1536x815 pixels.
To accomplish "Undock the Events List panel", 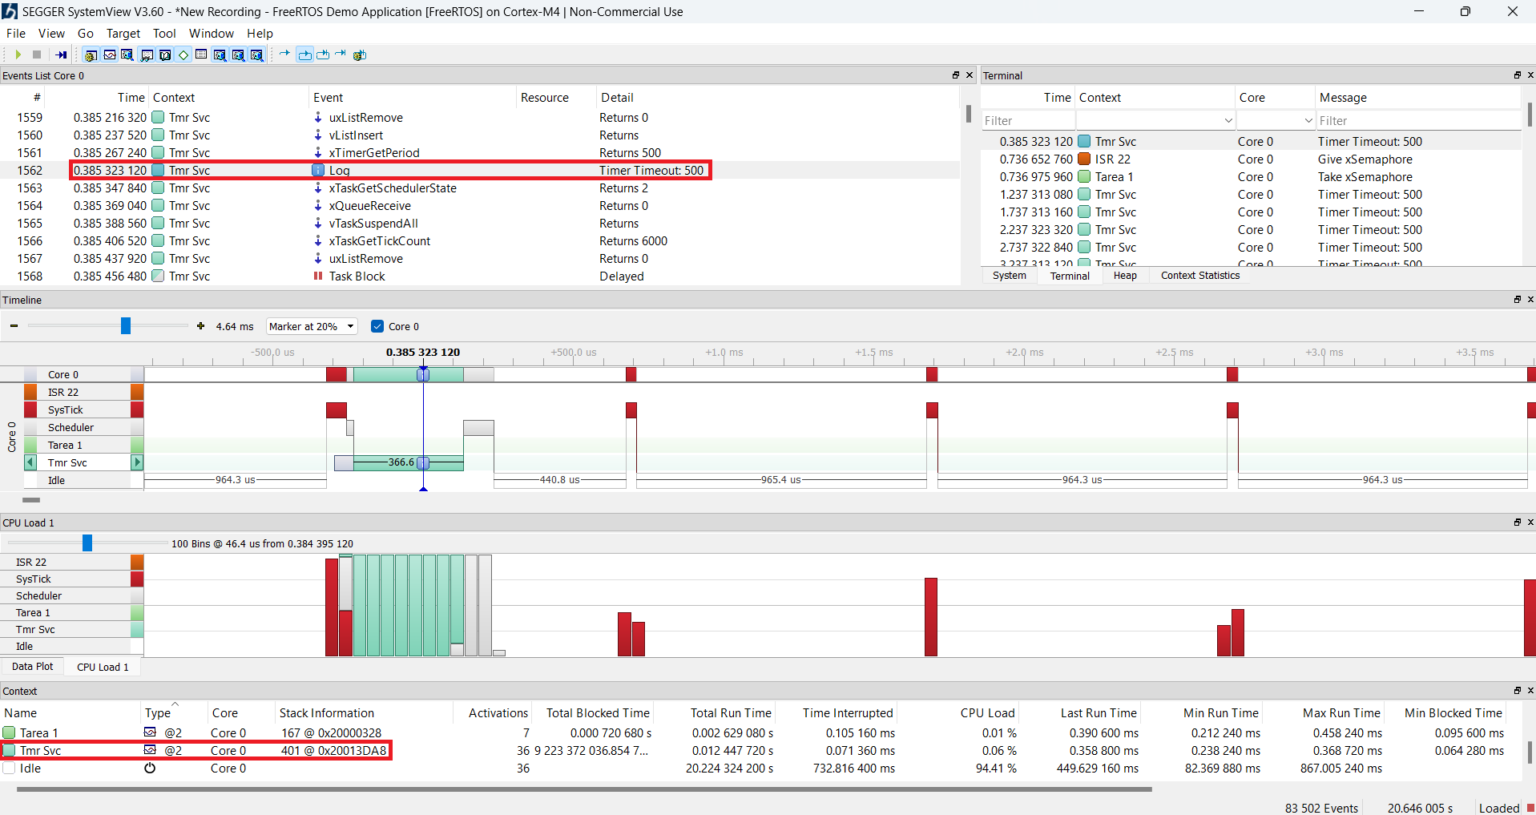I will tap(955, 75).
